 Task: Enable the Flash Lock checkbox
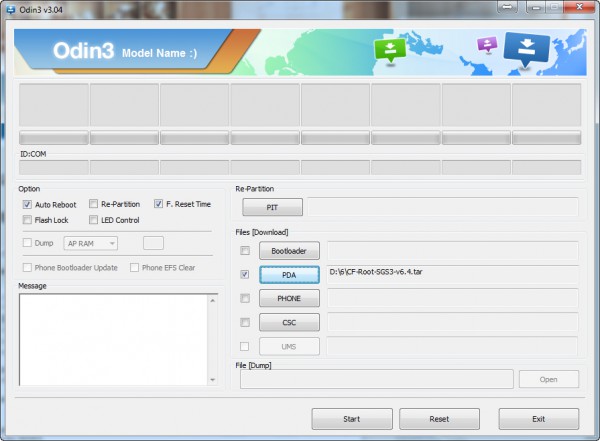[28, 220]
